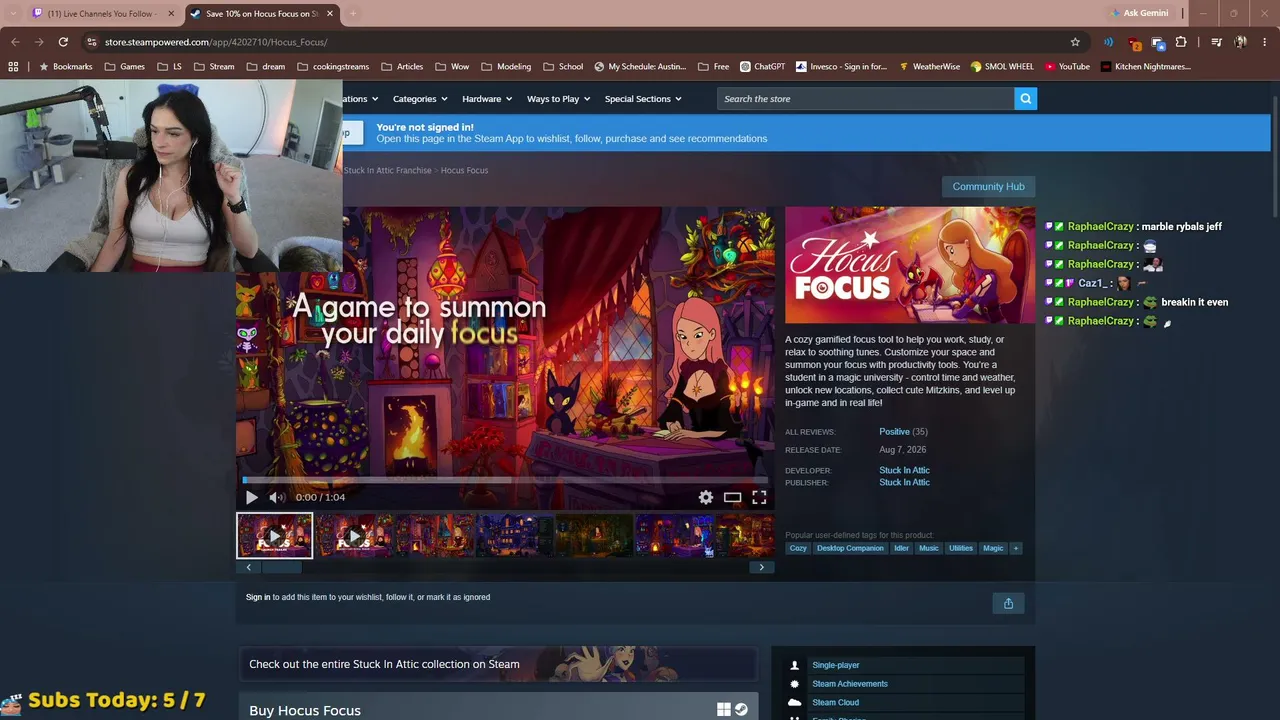Viewport: 1280px width, 720px height.
Task: View site information icon in address bar
Action: pyautogui.click(x=92, y=42)
